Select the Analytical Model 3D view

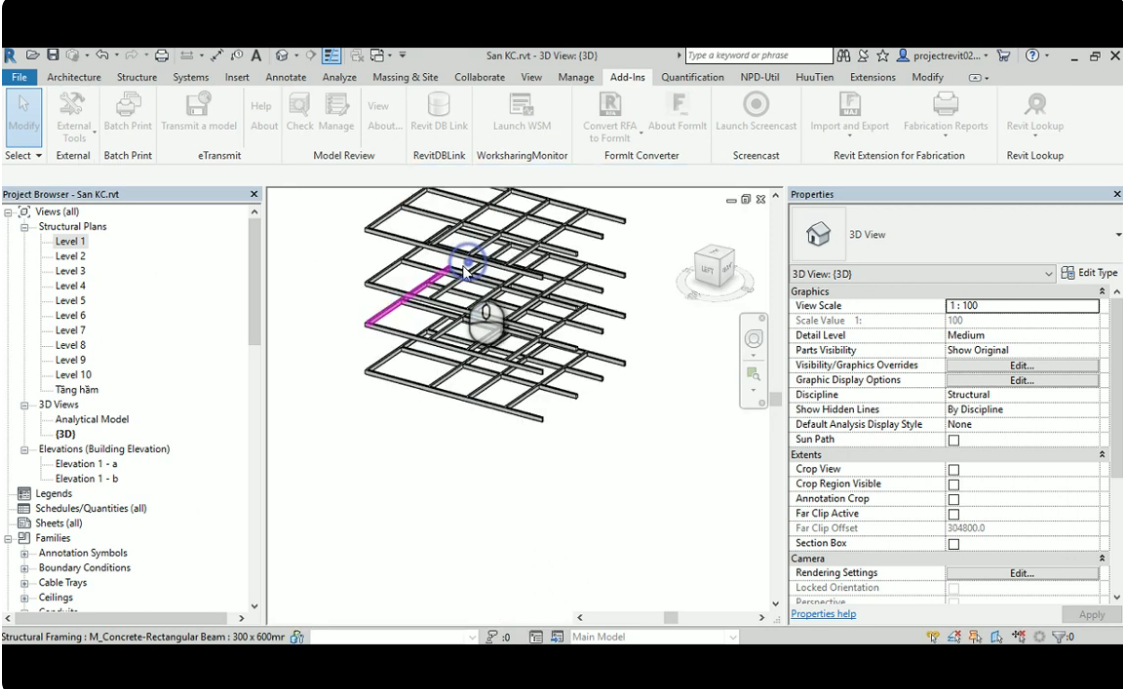[x=92, y=420]
